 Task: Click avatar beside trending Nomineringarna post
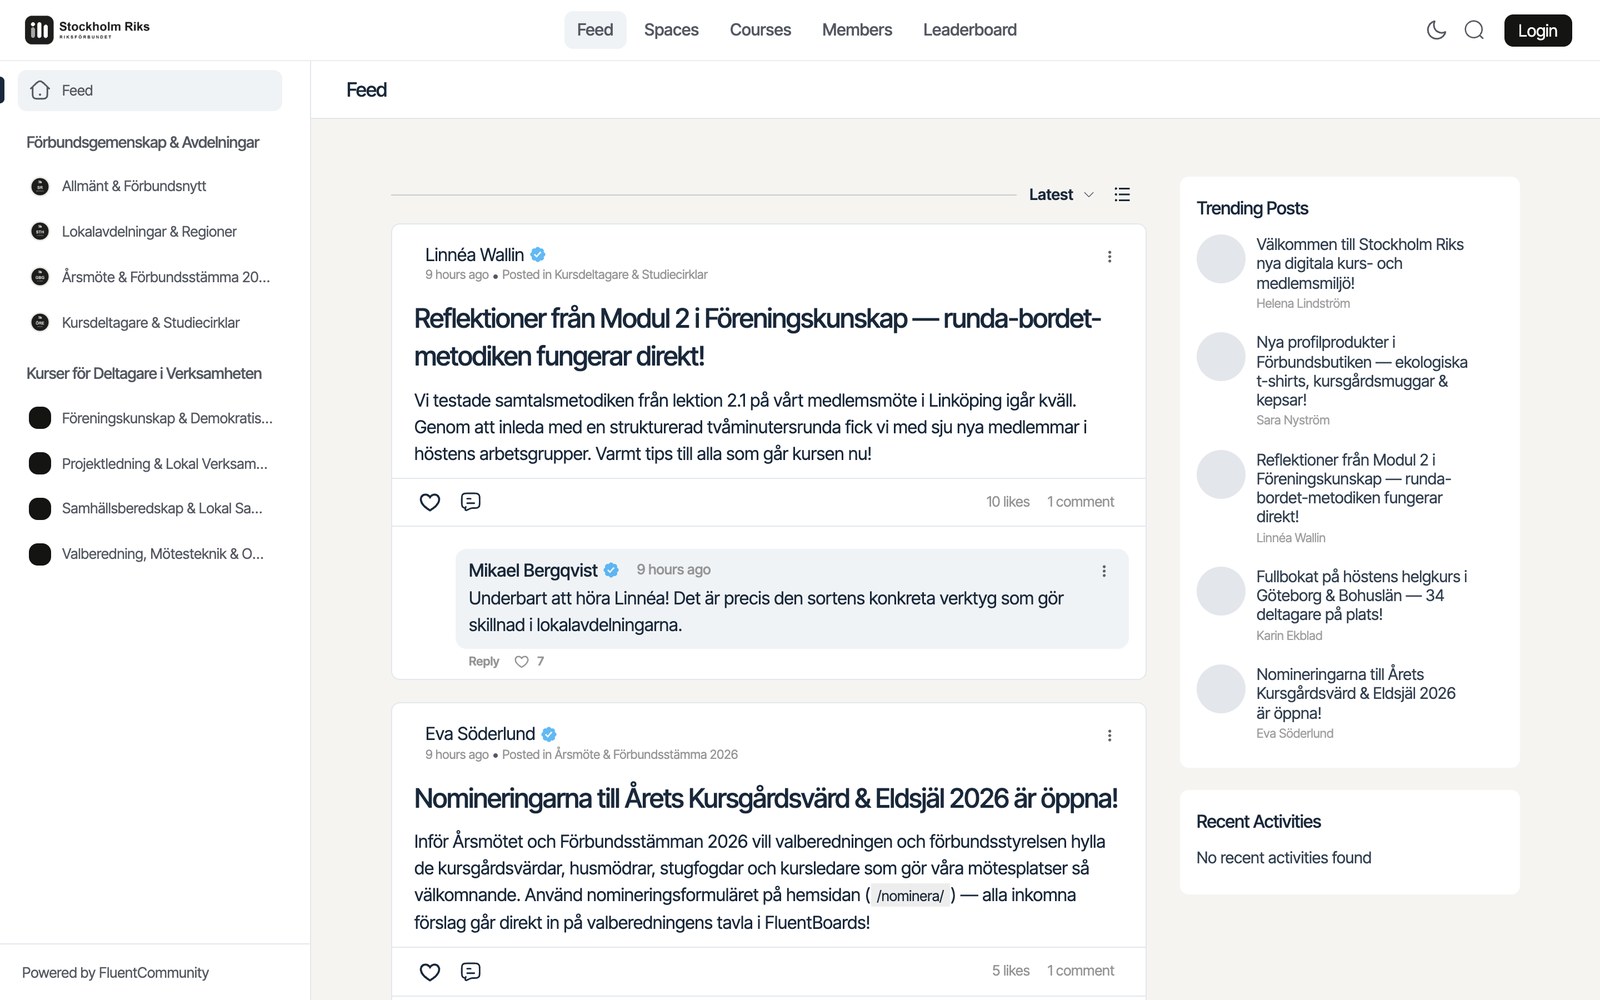[1221, 689]
